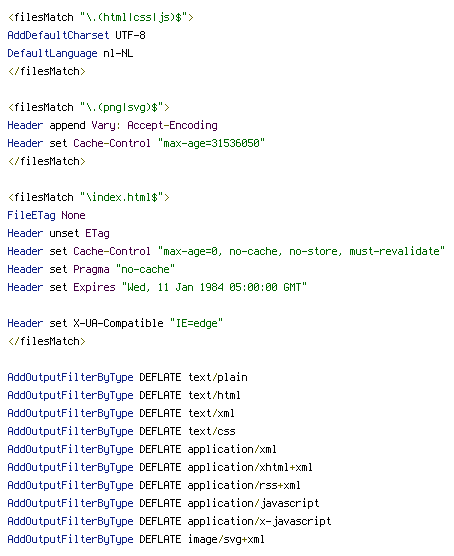Screen dimensions: 454x556
Task: Click the X-UA-Compatible header name
Action: [x=118, y=323]
